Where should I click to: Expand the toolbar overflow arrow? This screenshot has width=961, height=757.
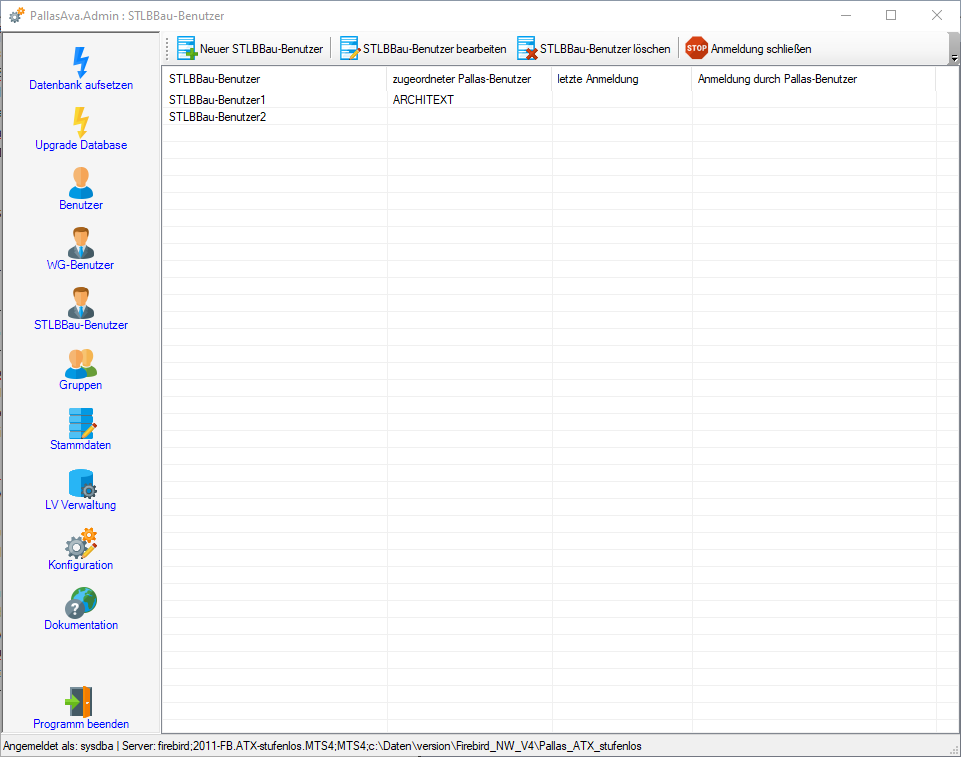(x=954, y=57)
